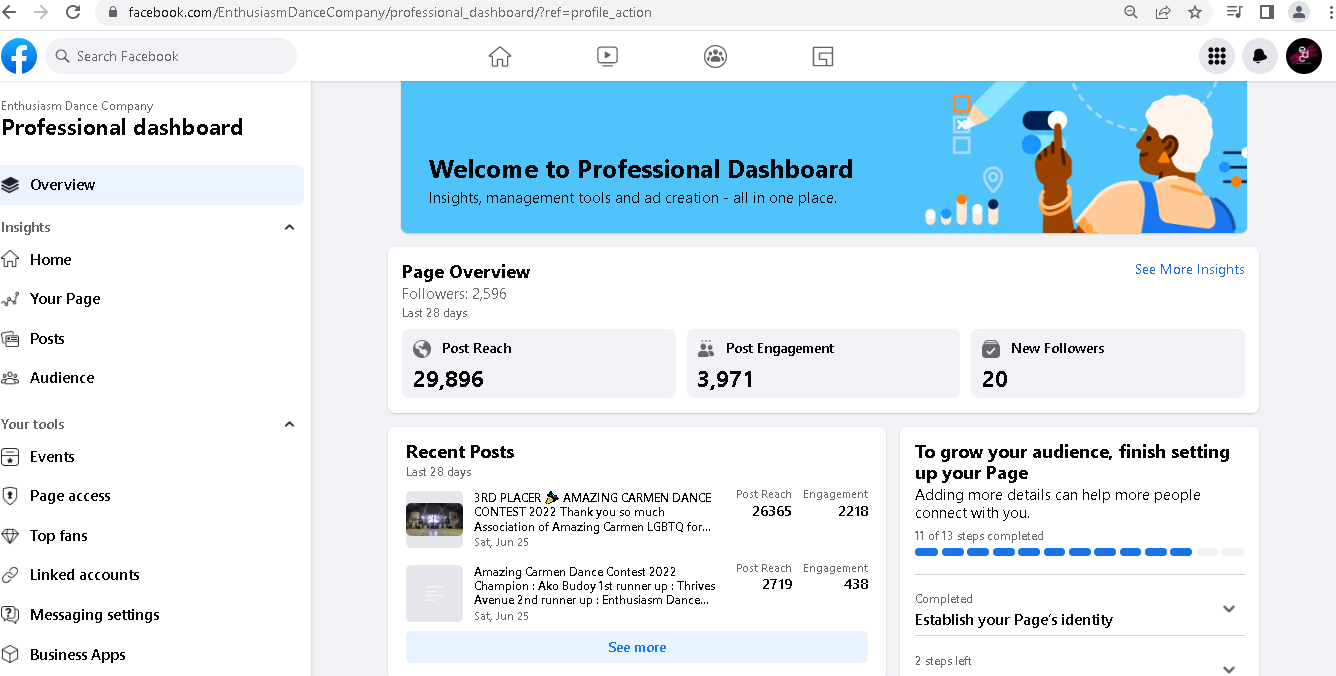Click the 11 of 13 steps progress bar
1336x676 pixels.
[x=1080, y=552]
